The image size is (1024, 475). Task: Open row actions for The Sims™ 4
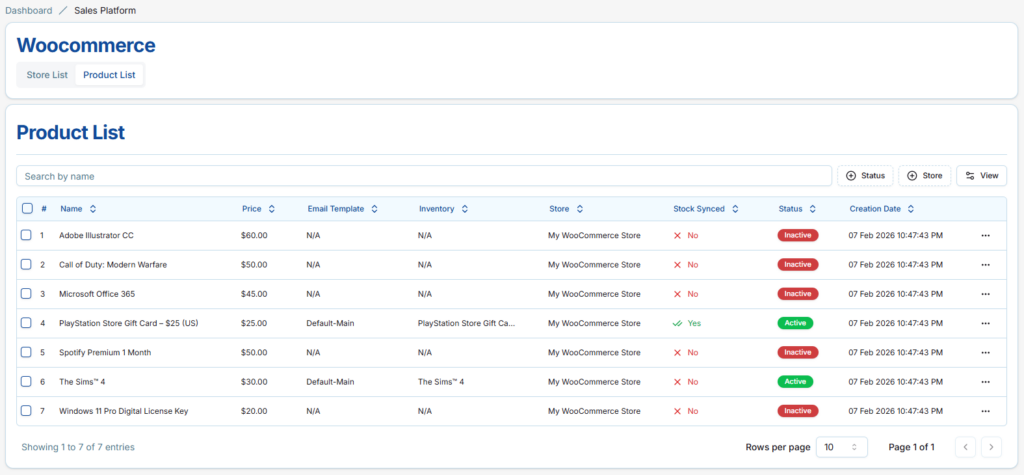(985, 382)
